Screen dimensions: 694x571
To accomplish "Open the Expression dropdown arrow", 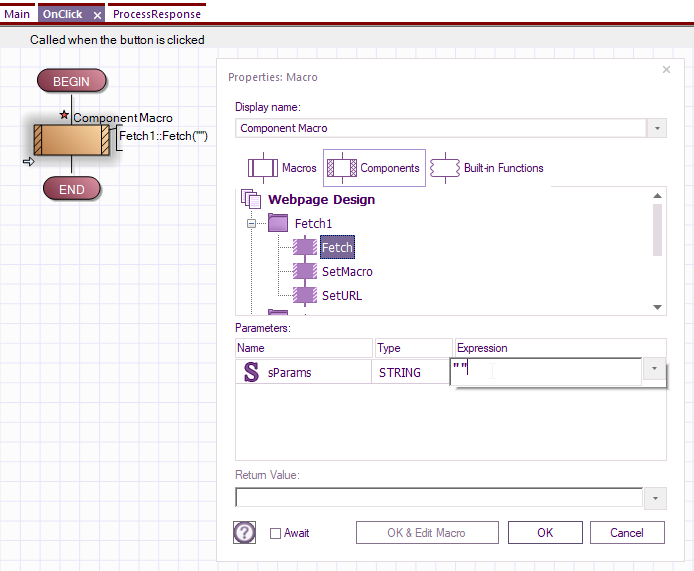I will point(654,368).
